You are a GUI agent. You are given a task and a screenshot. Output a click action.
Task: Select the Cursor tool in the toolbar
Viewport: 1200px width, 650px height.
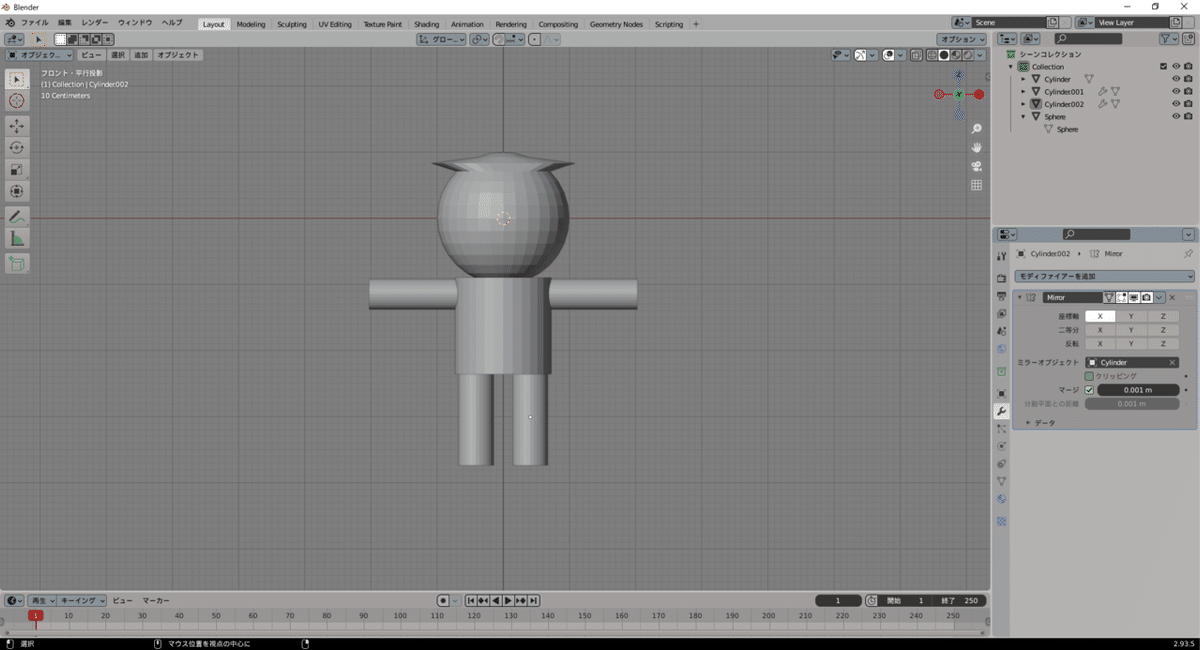coord(17,101)
